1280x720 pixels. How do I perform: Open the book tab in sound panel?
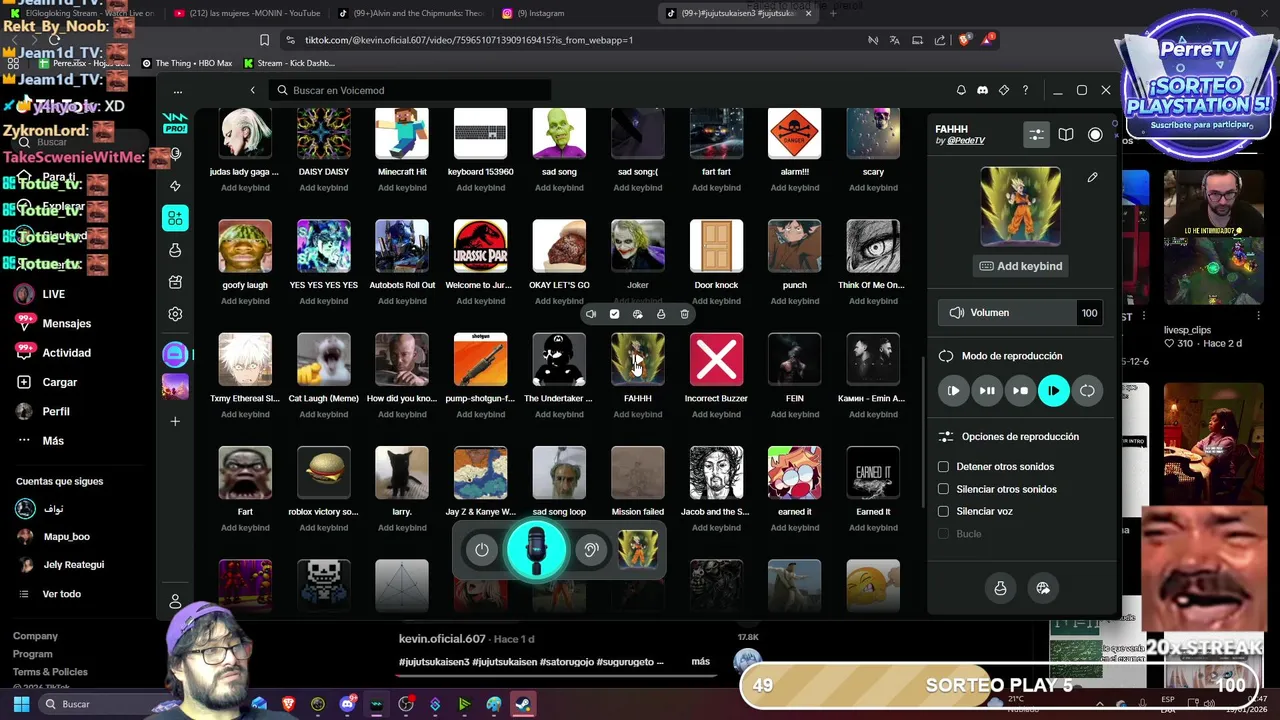click(x=1066, y=134)
